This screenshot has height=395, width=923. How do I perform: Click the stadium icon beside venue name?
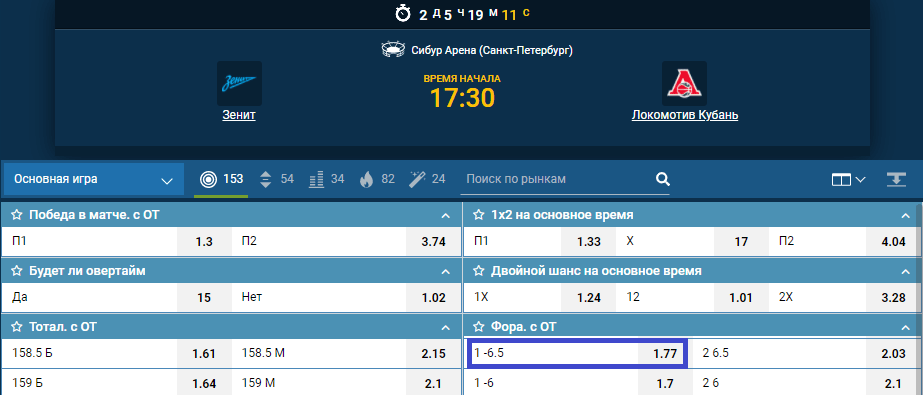[393, 50]
